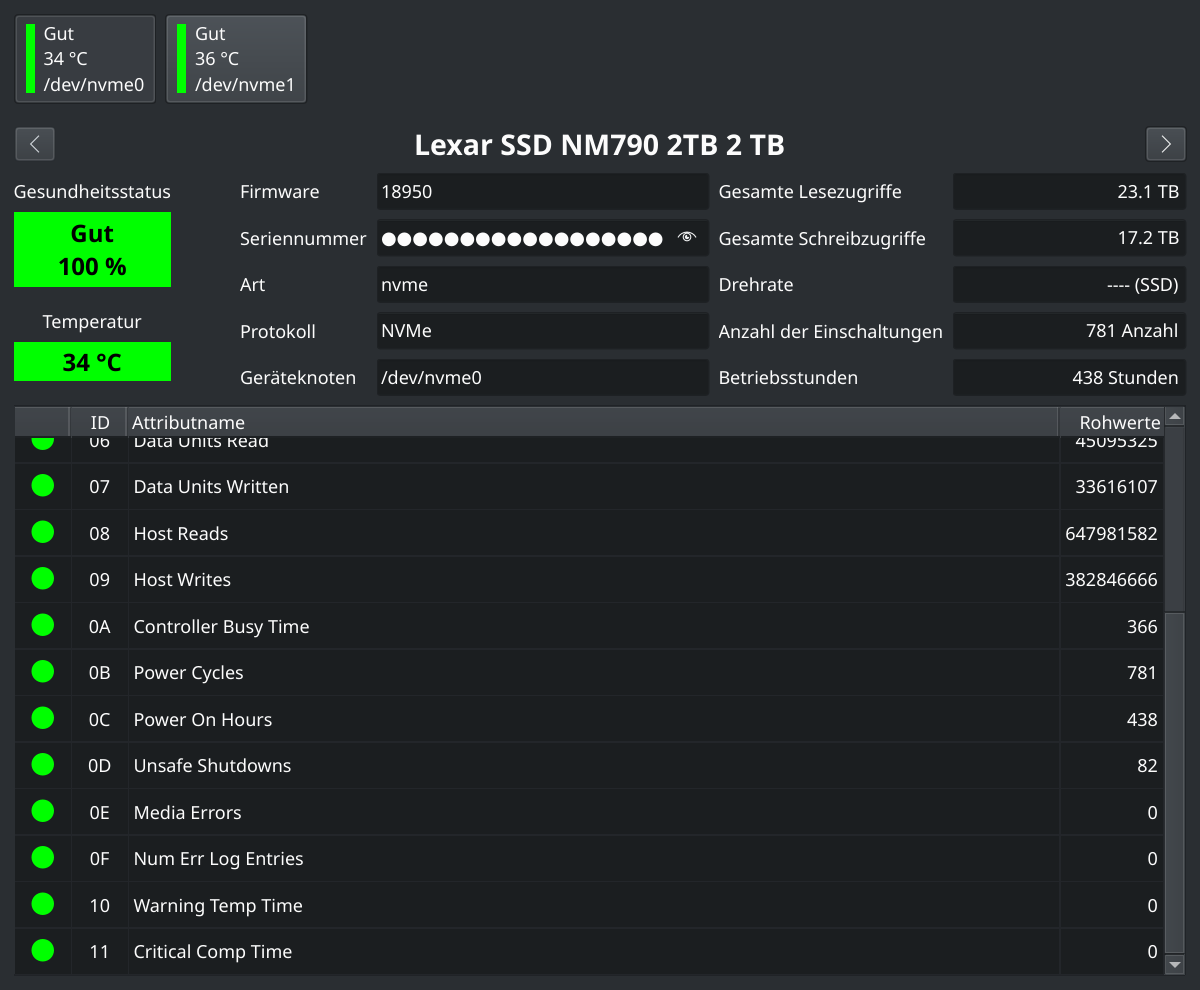1200x990 pixels.
Task: Select the Power On Hours attribute name
Action: pos(202,720)
